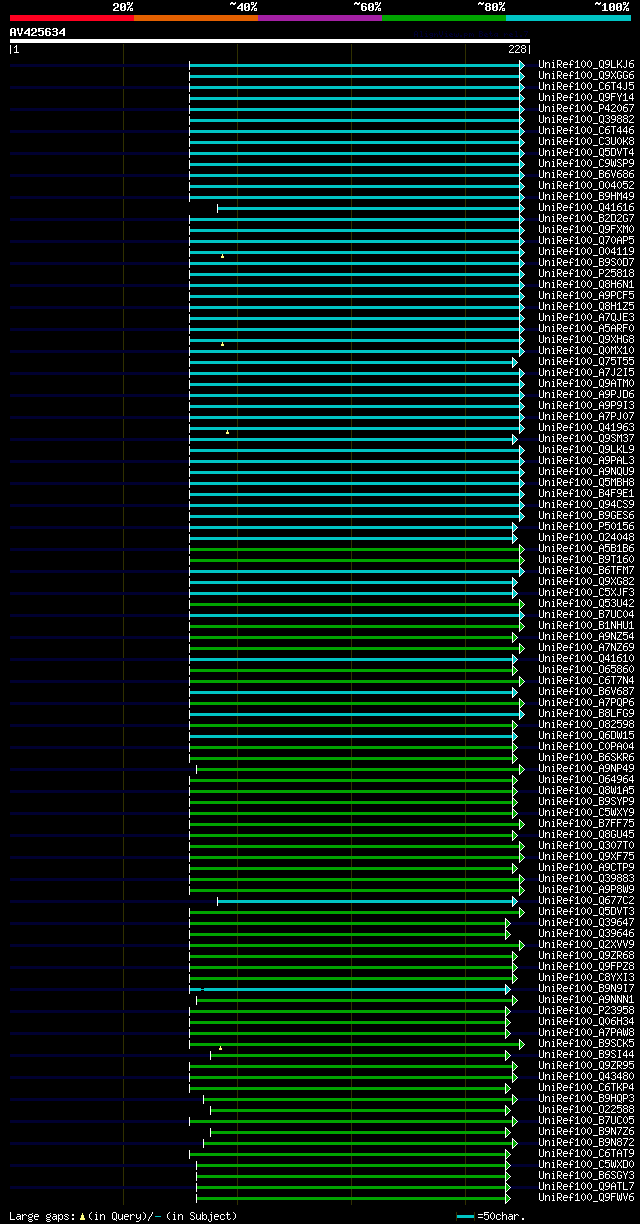
Task: Select the UniRef100_Q9ATM0 label
Action: [586, 383]
